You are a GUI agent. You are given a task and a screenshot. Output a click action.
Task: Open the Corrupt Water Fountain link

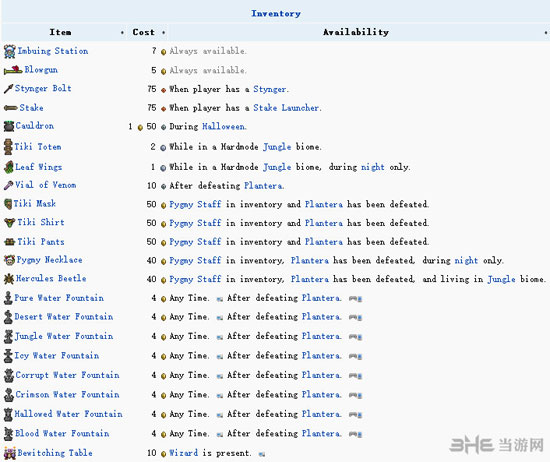click(x=67, y=375)
